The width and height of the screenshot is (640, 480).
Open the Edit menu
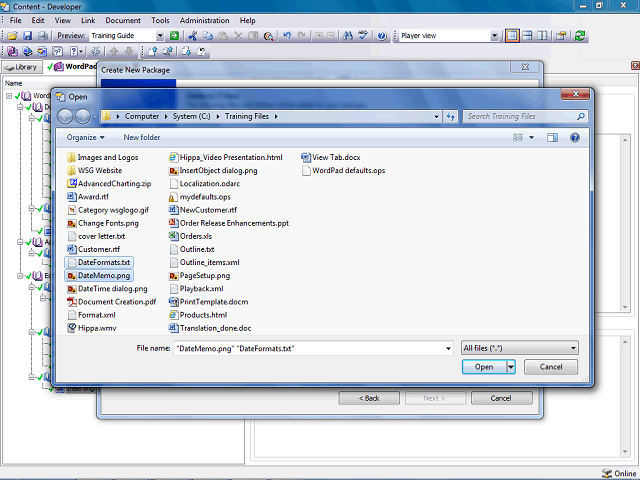click(38, 20)
